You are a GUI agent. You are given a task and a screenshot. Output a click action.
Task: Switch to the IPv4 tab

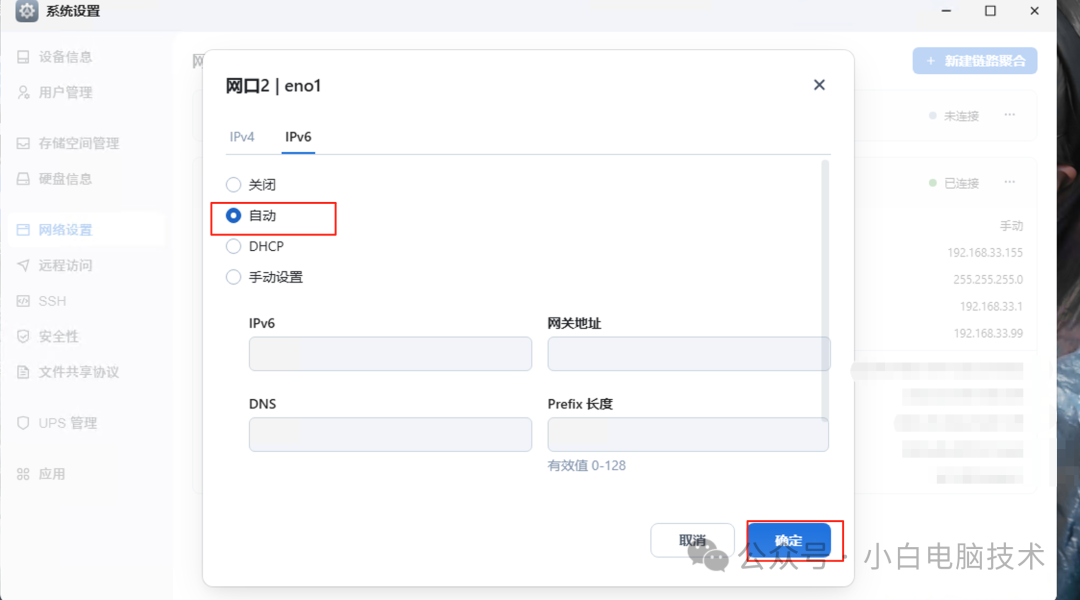[x=242, y=136]
